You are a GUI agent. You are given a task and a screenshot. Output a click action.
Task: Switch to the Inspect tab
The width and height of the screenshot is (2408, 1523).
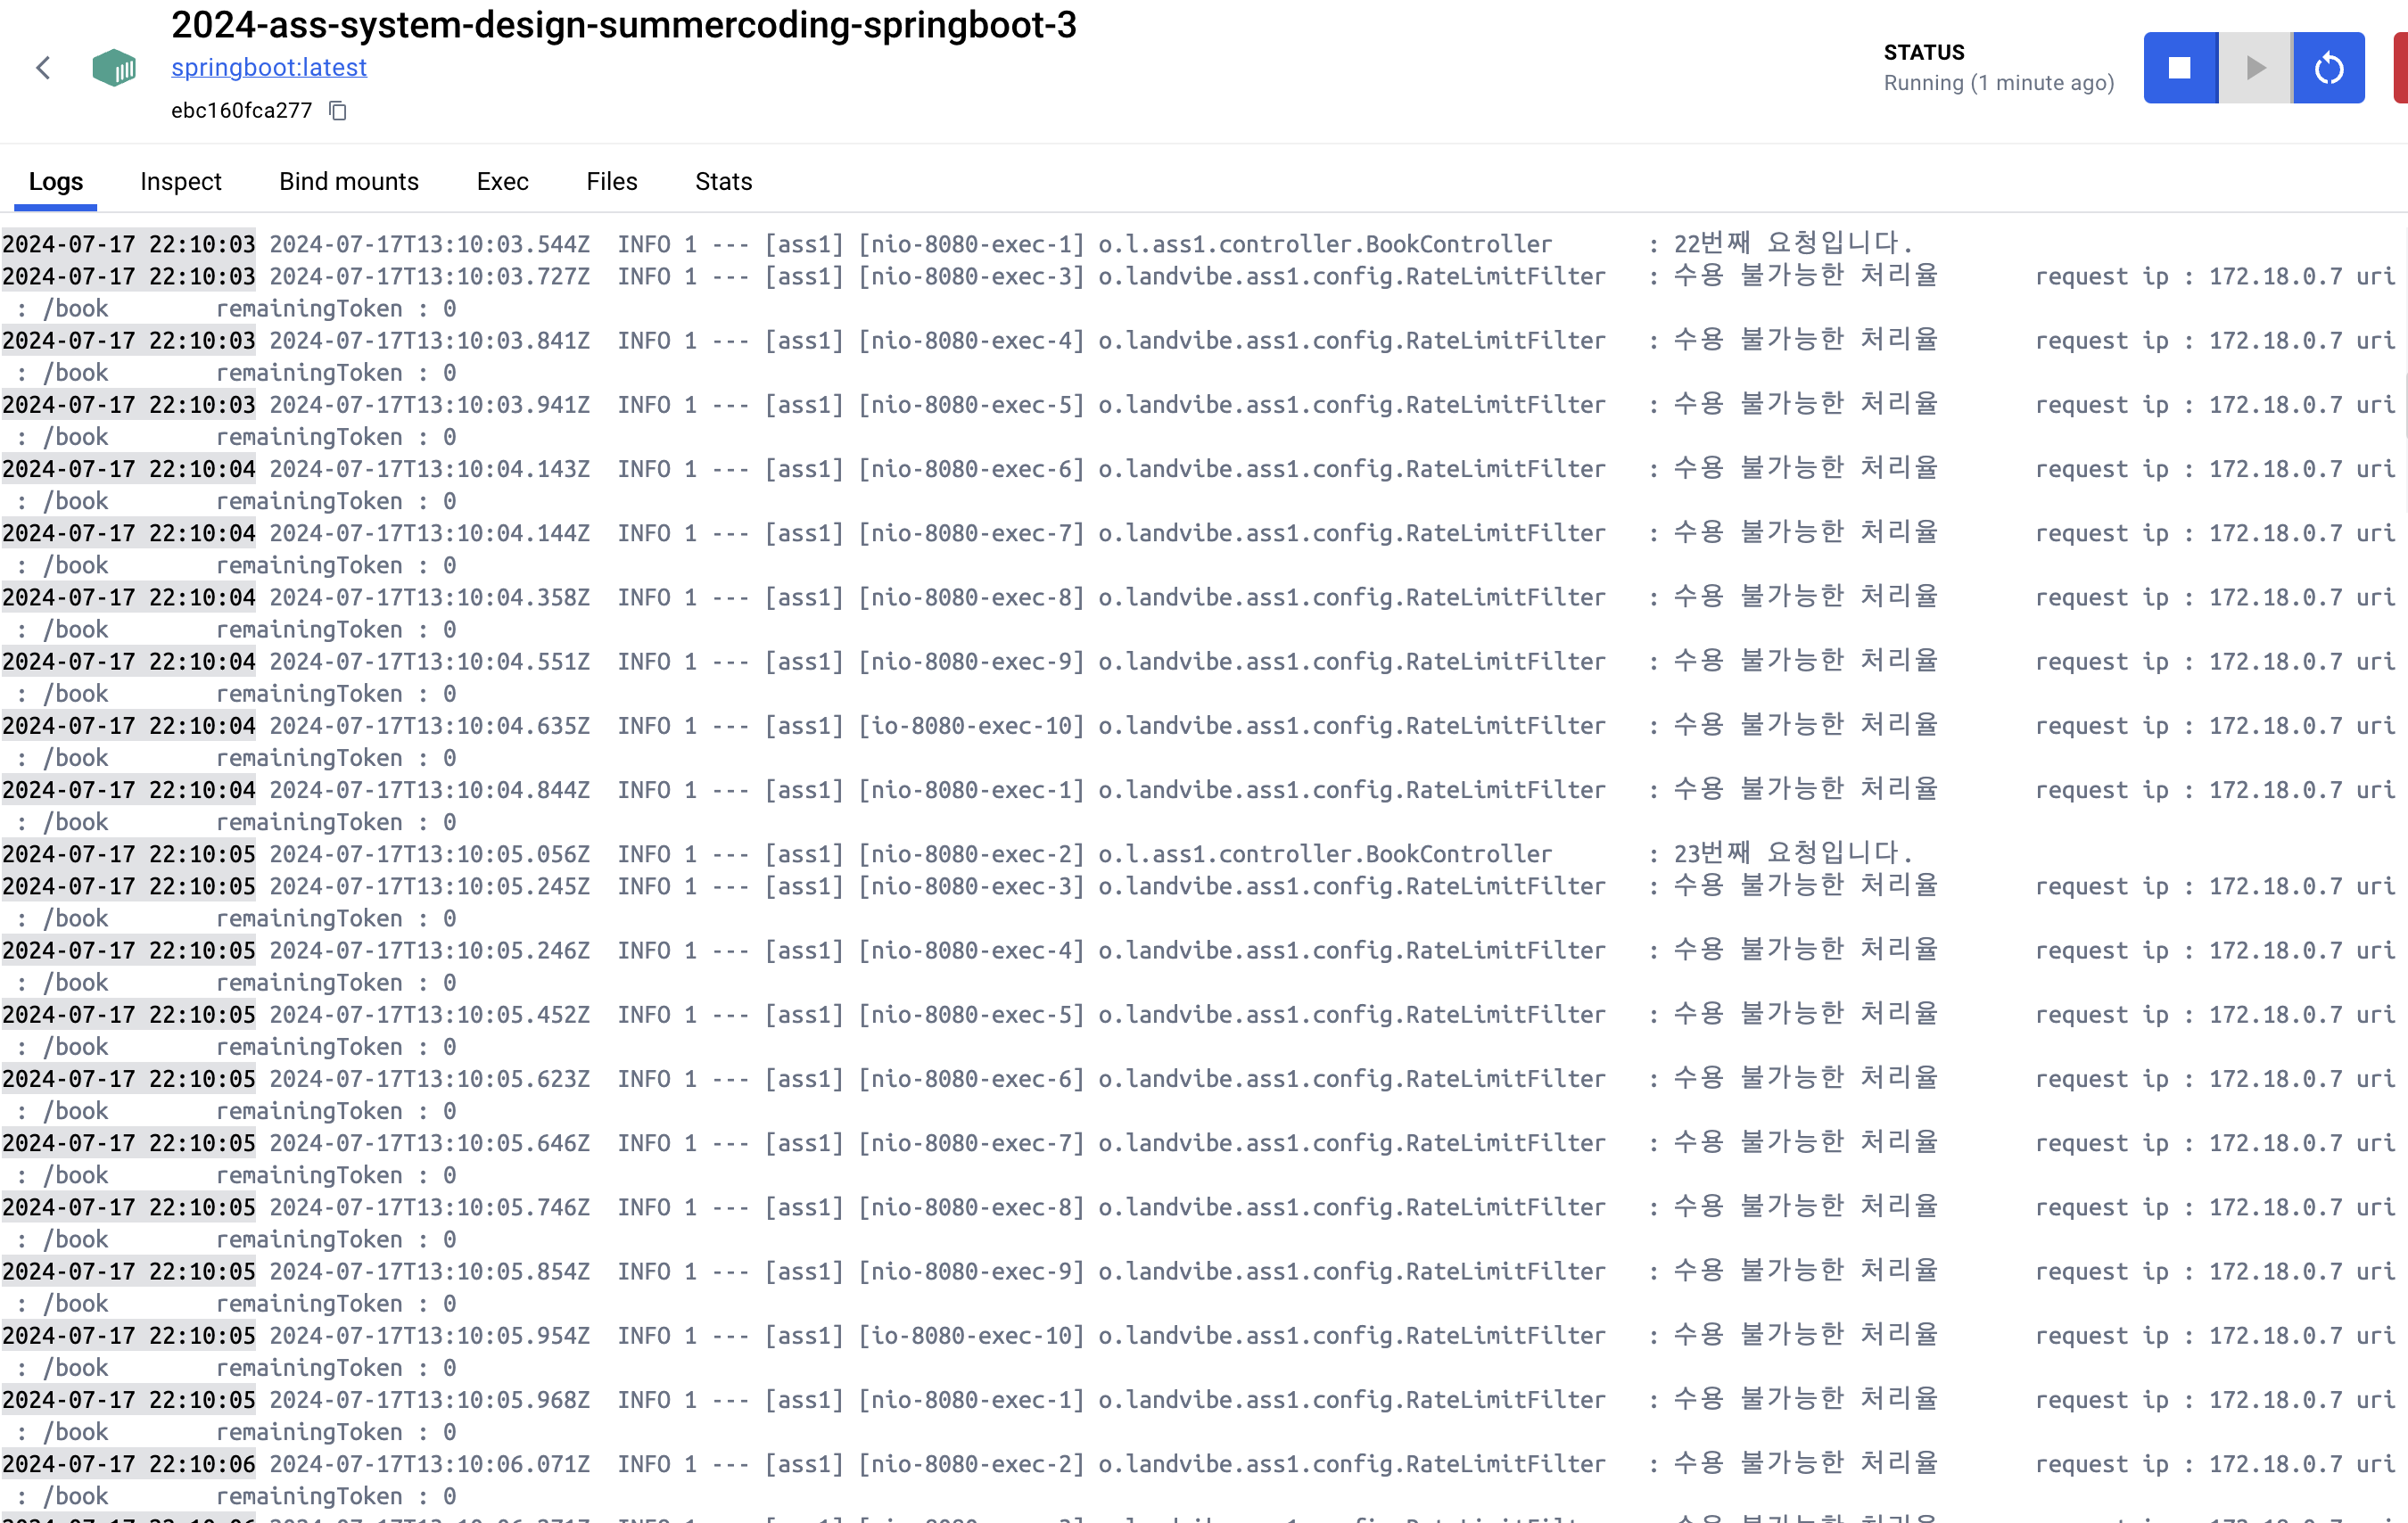(180, 181)
